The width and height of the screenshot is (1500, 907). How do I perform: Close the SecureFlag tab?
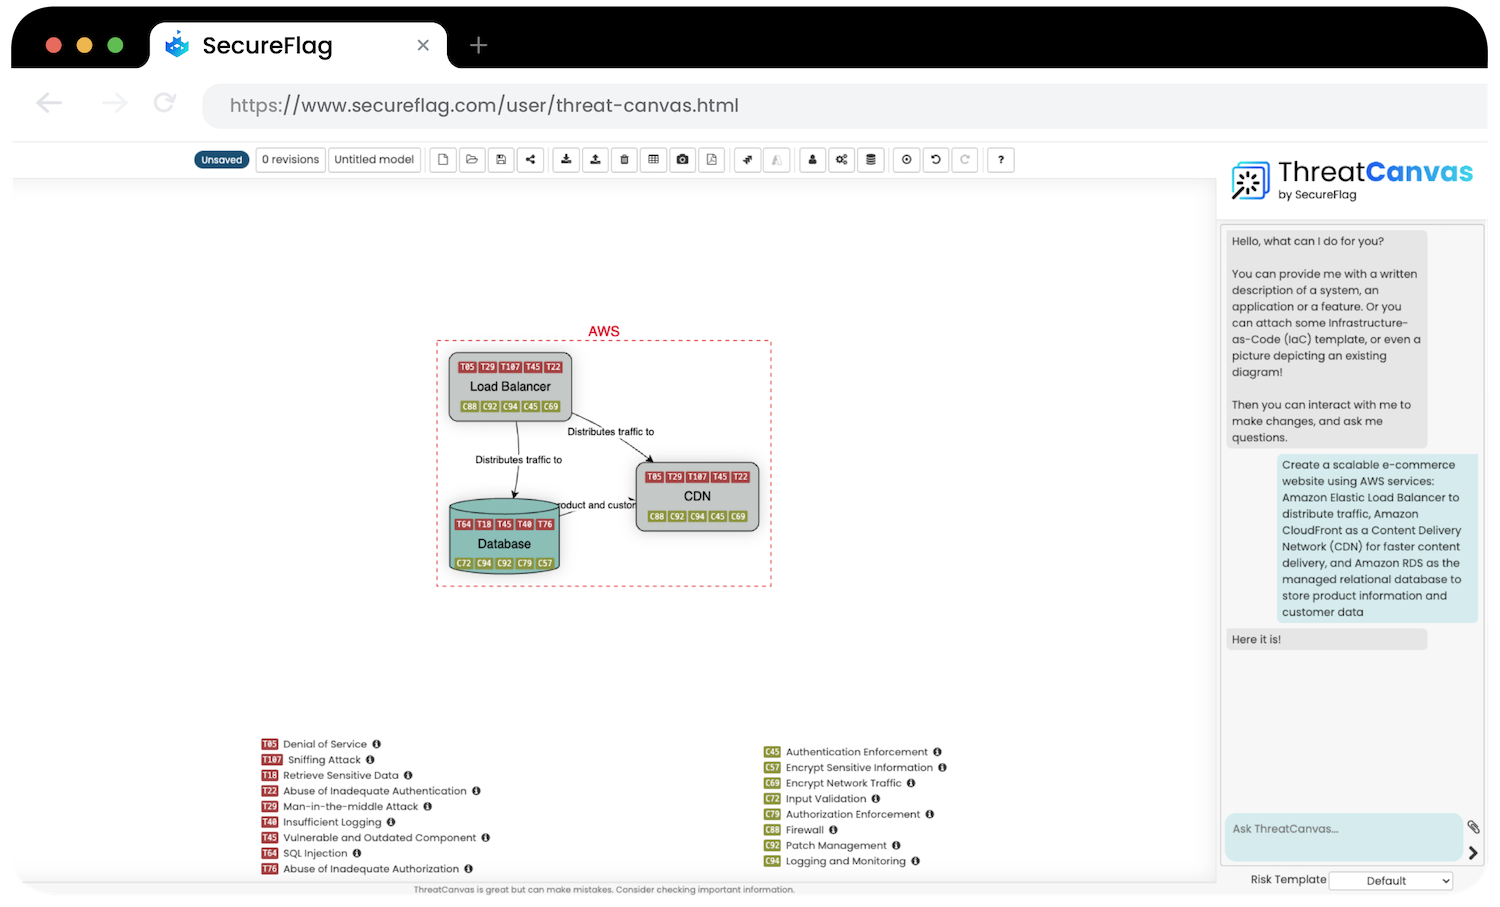click(x=423, y=46)
